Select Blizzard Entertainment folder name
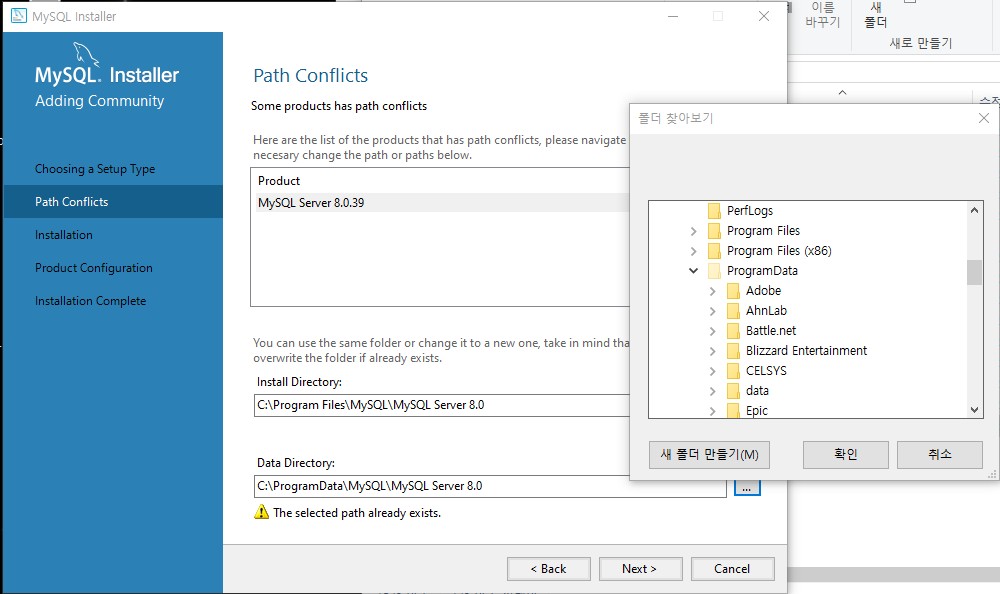The width and height of the screenshot is (1000, 594). pyautogui.click(x=806, y=351)
